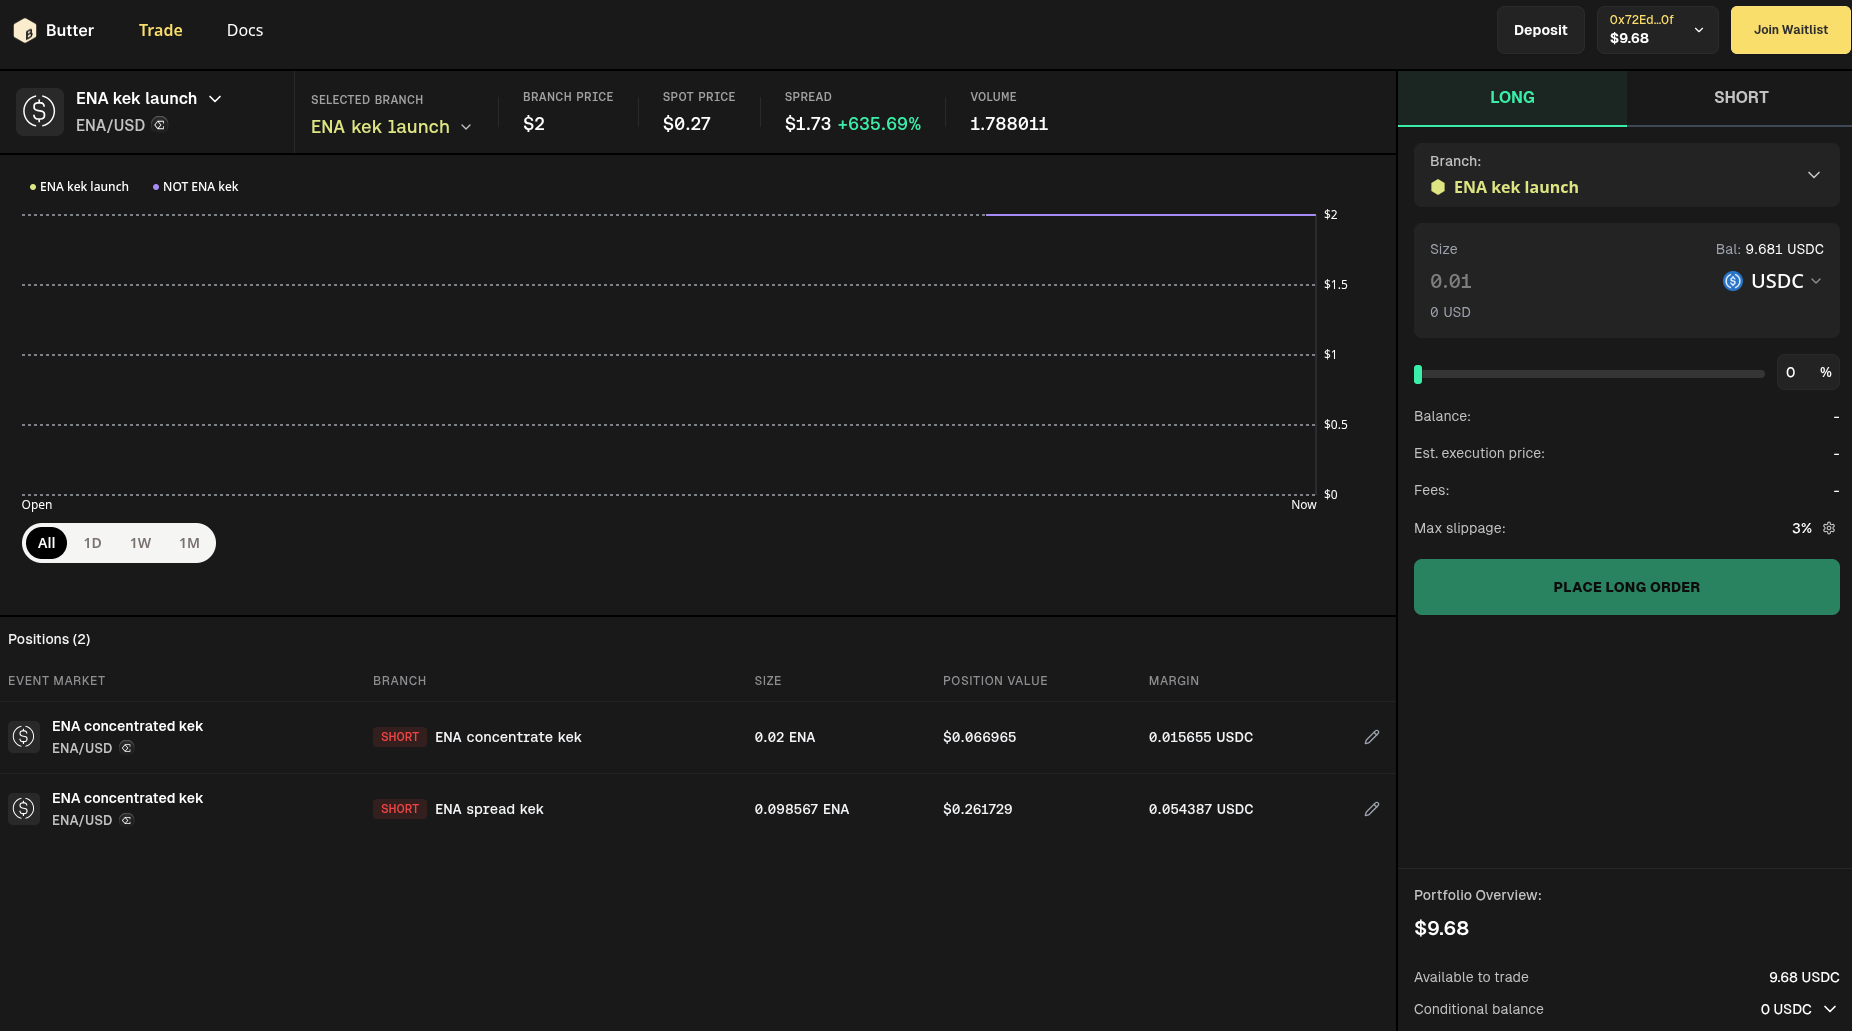Open the USDC currency dropdown
The image size is (1852, 1031).
point(1772,281)
